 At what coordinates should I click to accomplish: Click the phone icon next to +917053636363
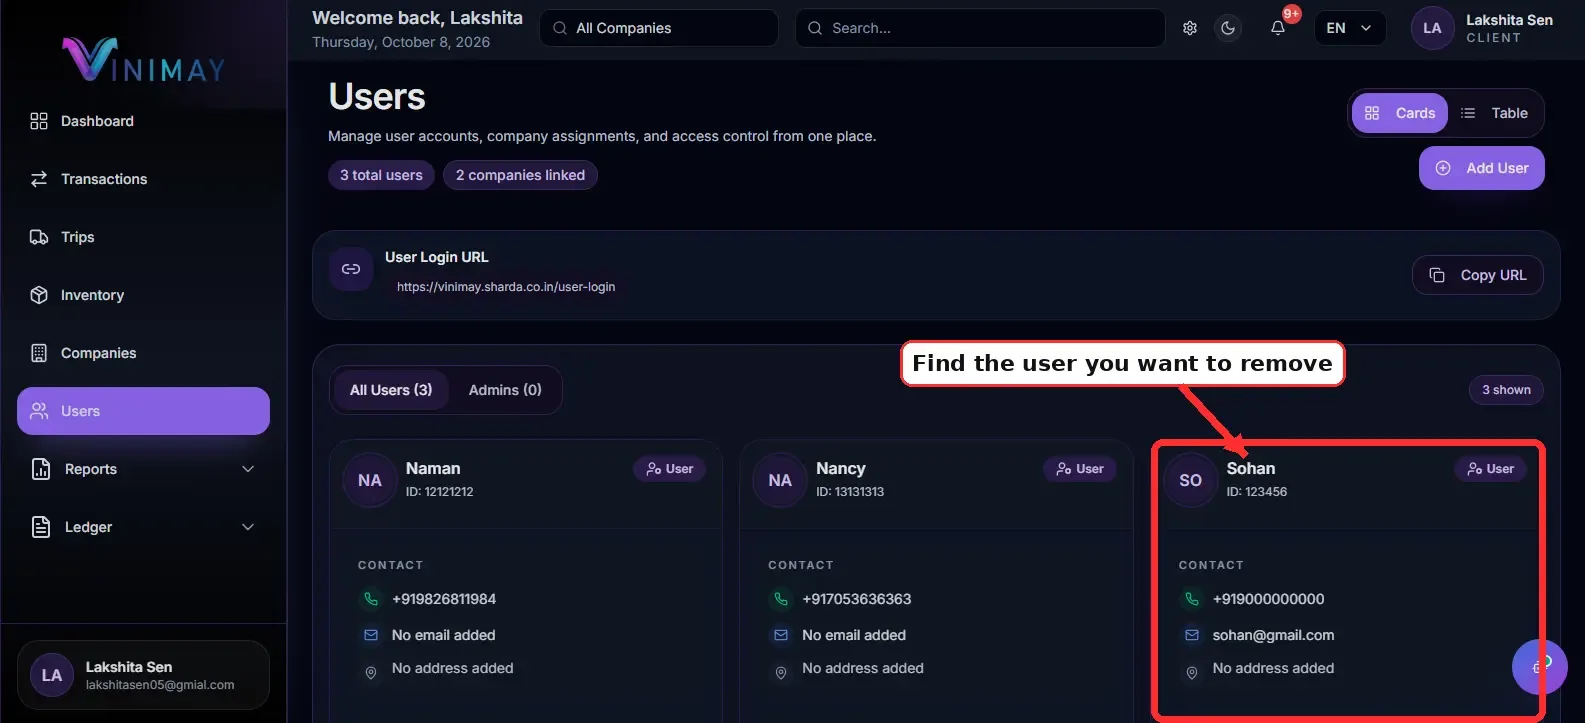tap(781, 599)
